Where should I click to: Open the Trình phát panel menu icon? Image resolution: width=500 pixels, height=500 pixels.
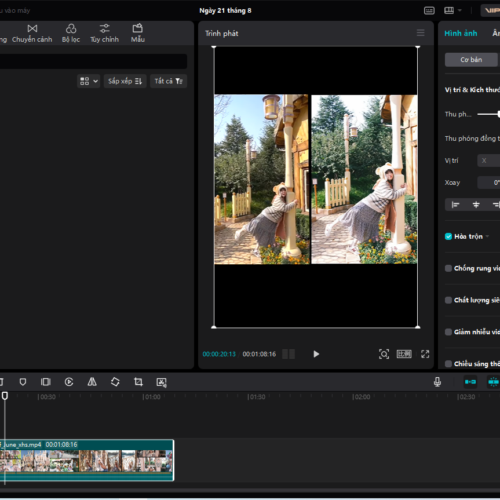[x=420, y=33]
